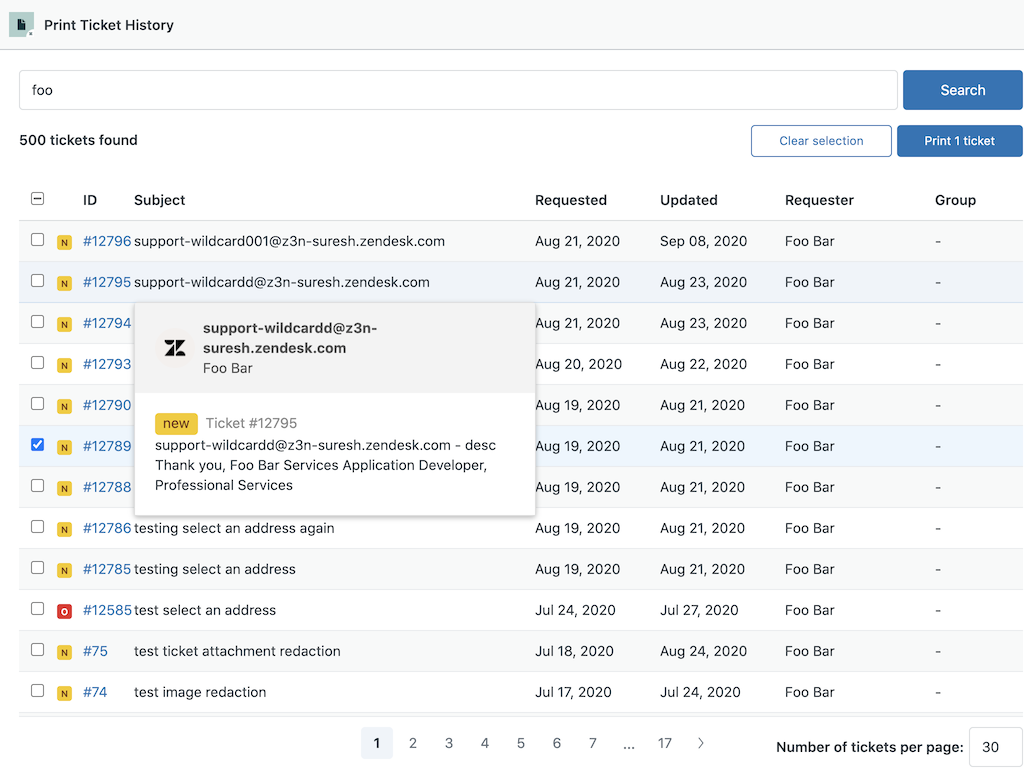
Task: Click the Zendesk logo in the ticket popup
Action: pos(175,348)
